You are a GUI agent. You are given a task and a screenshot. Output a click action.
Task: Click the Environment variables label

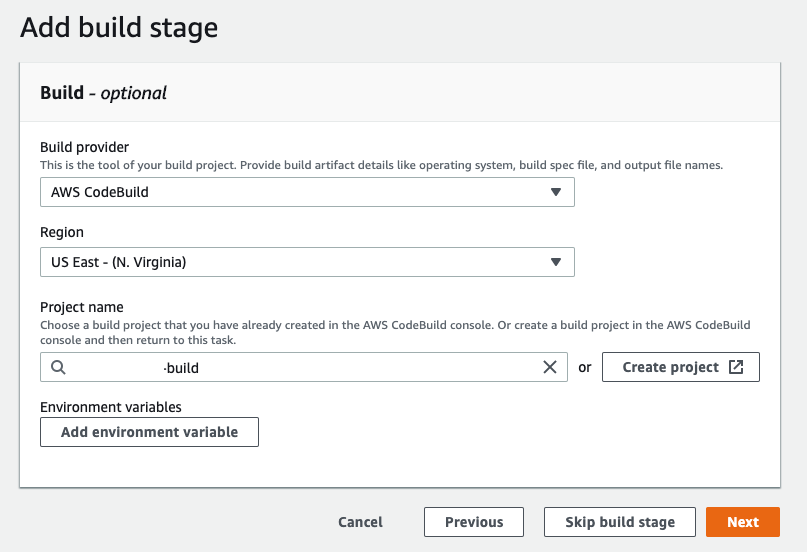pos(109,407)
